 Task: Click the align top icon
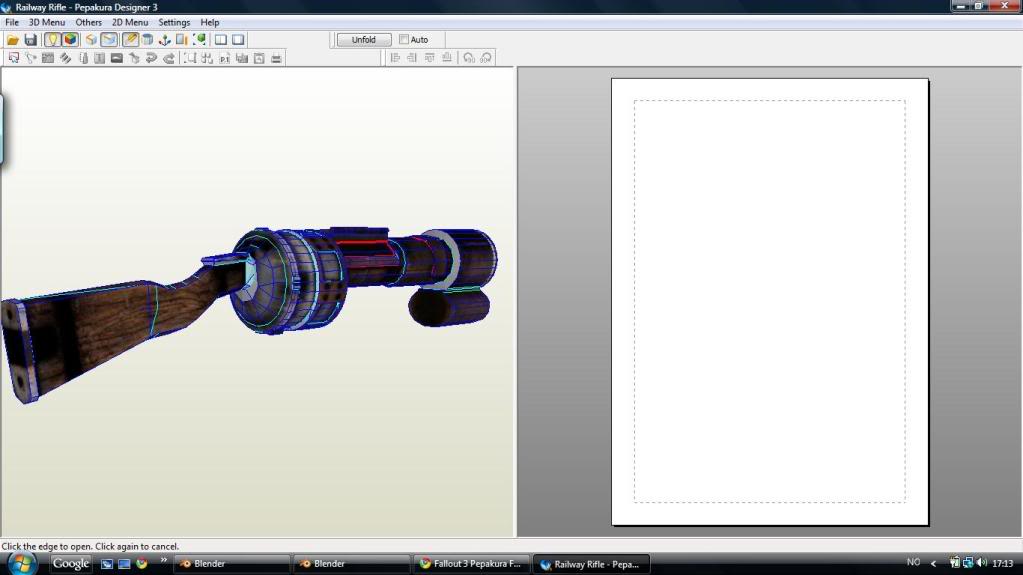pyautogui.click(x=429, y=58)
